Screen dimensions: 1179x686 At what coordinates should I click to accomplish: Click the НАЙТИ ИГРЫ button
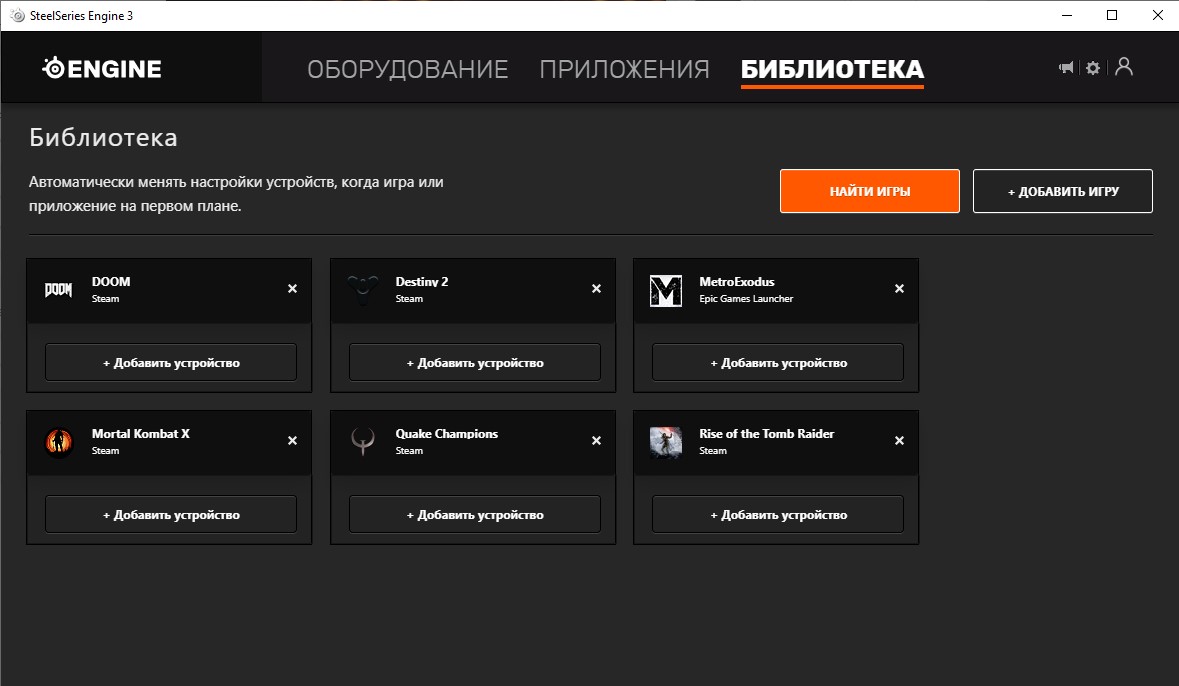point(870,191)
